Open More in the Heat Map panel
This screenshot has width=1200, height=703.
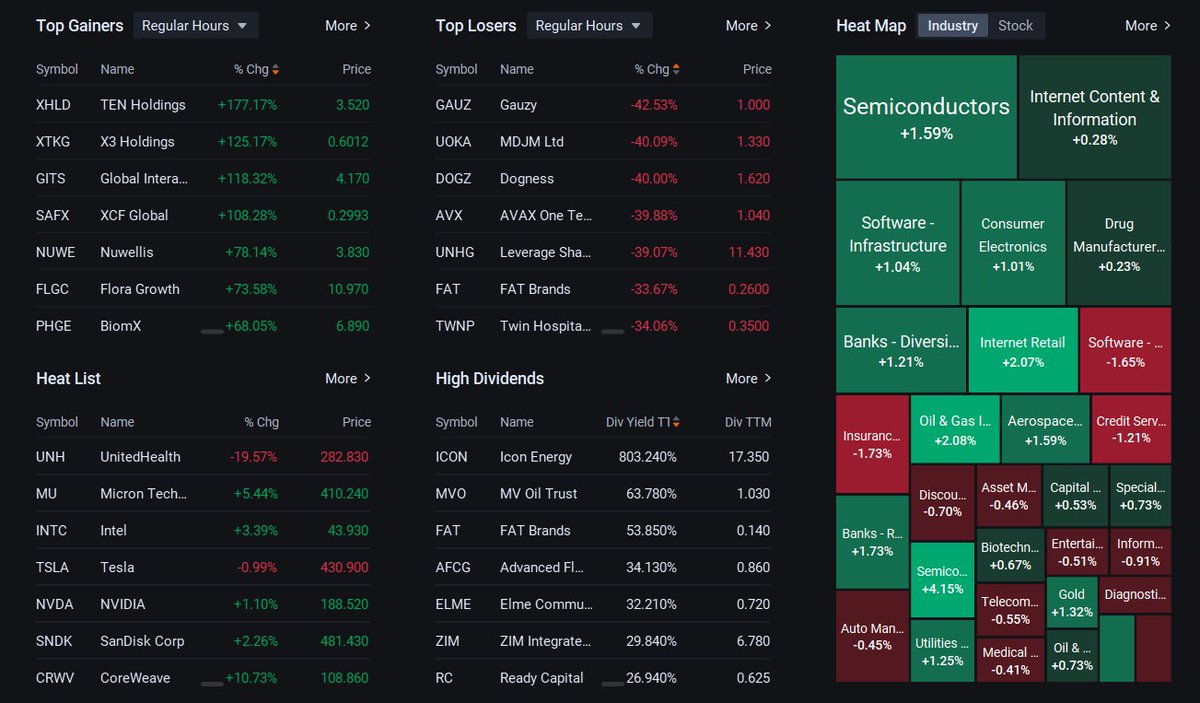click(1148, 26)
